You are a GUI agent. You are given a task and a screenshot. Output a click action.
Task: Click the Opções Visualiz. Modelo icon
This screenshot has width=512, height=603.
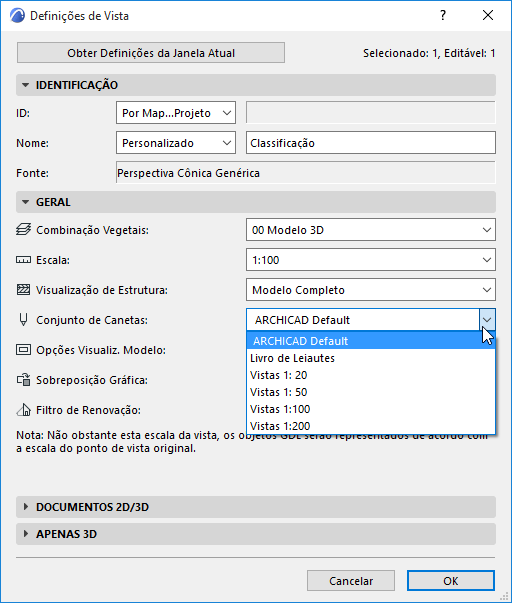pyautogui.click(x=23, y=350)
